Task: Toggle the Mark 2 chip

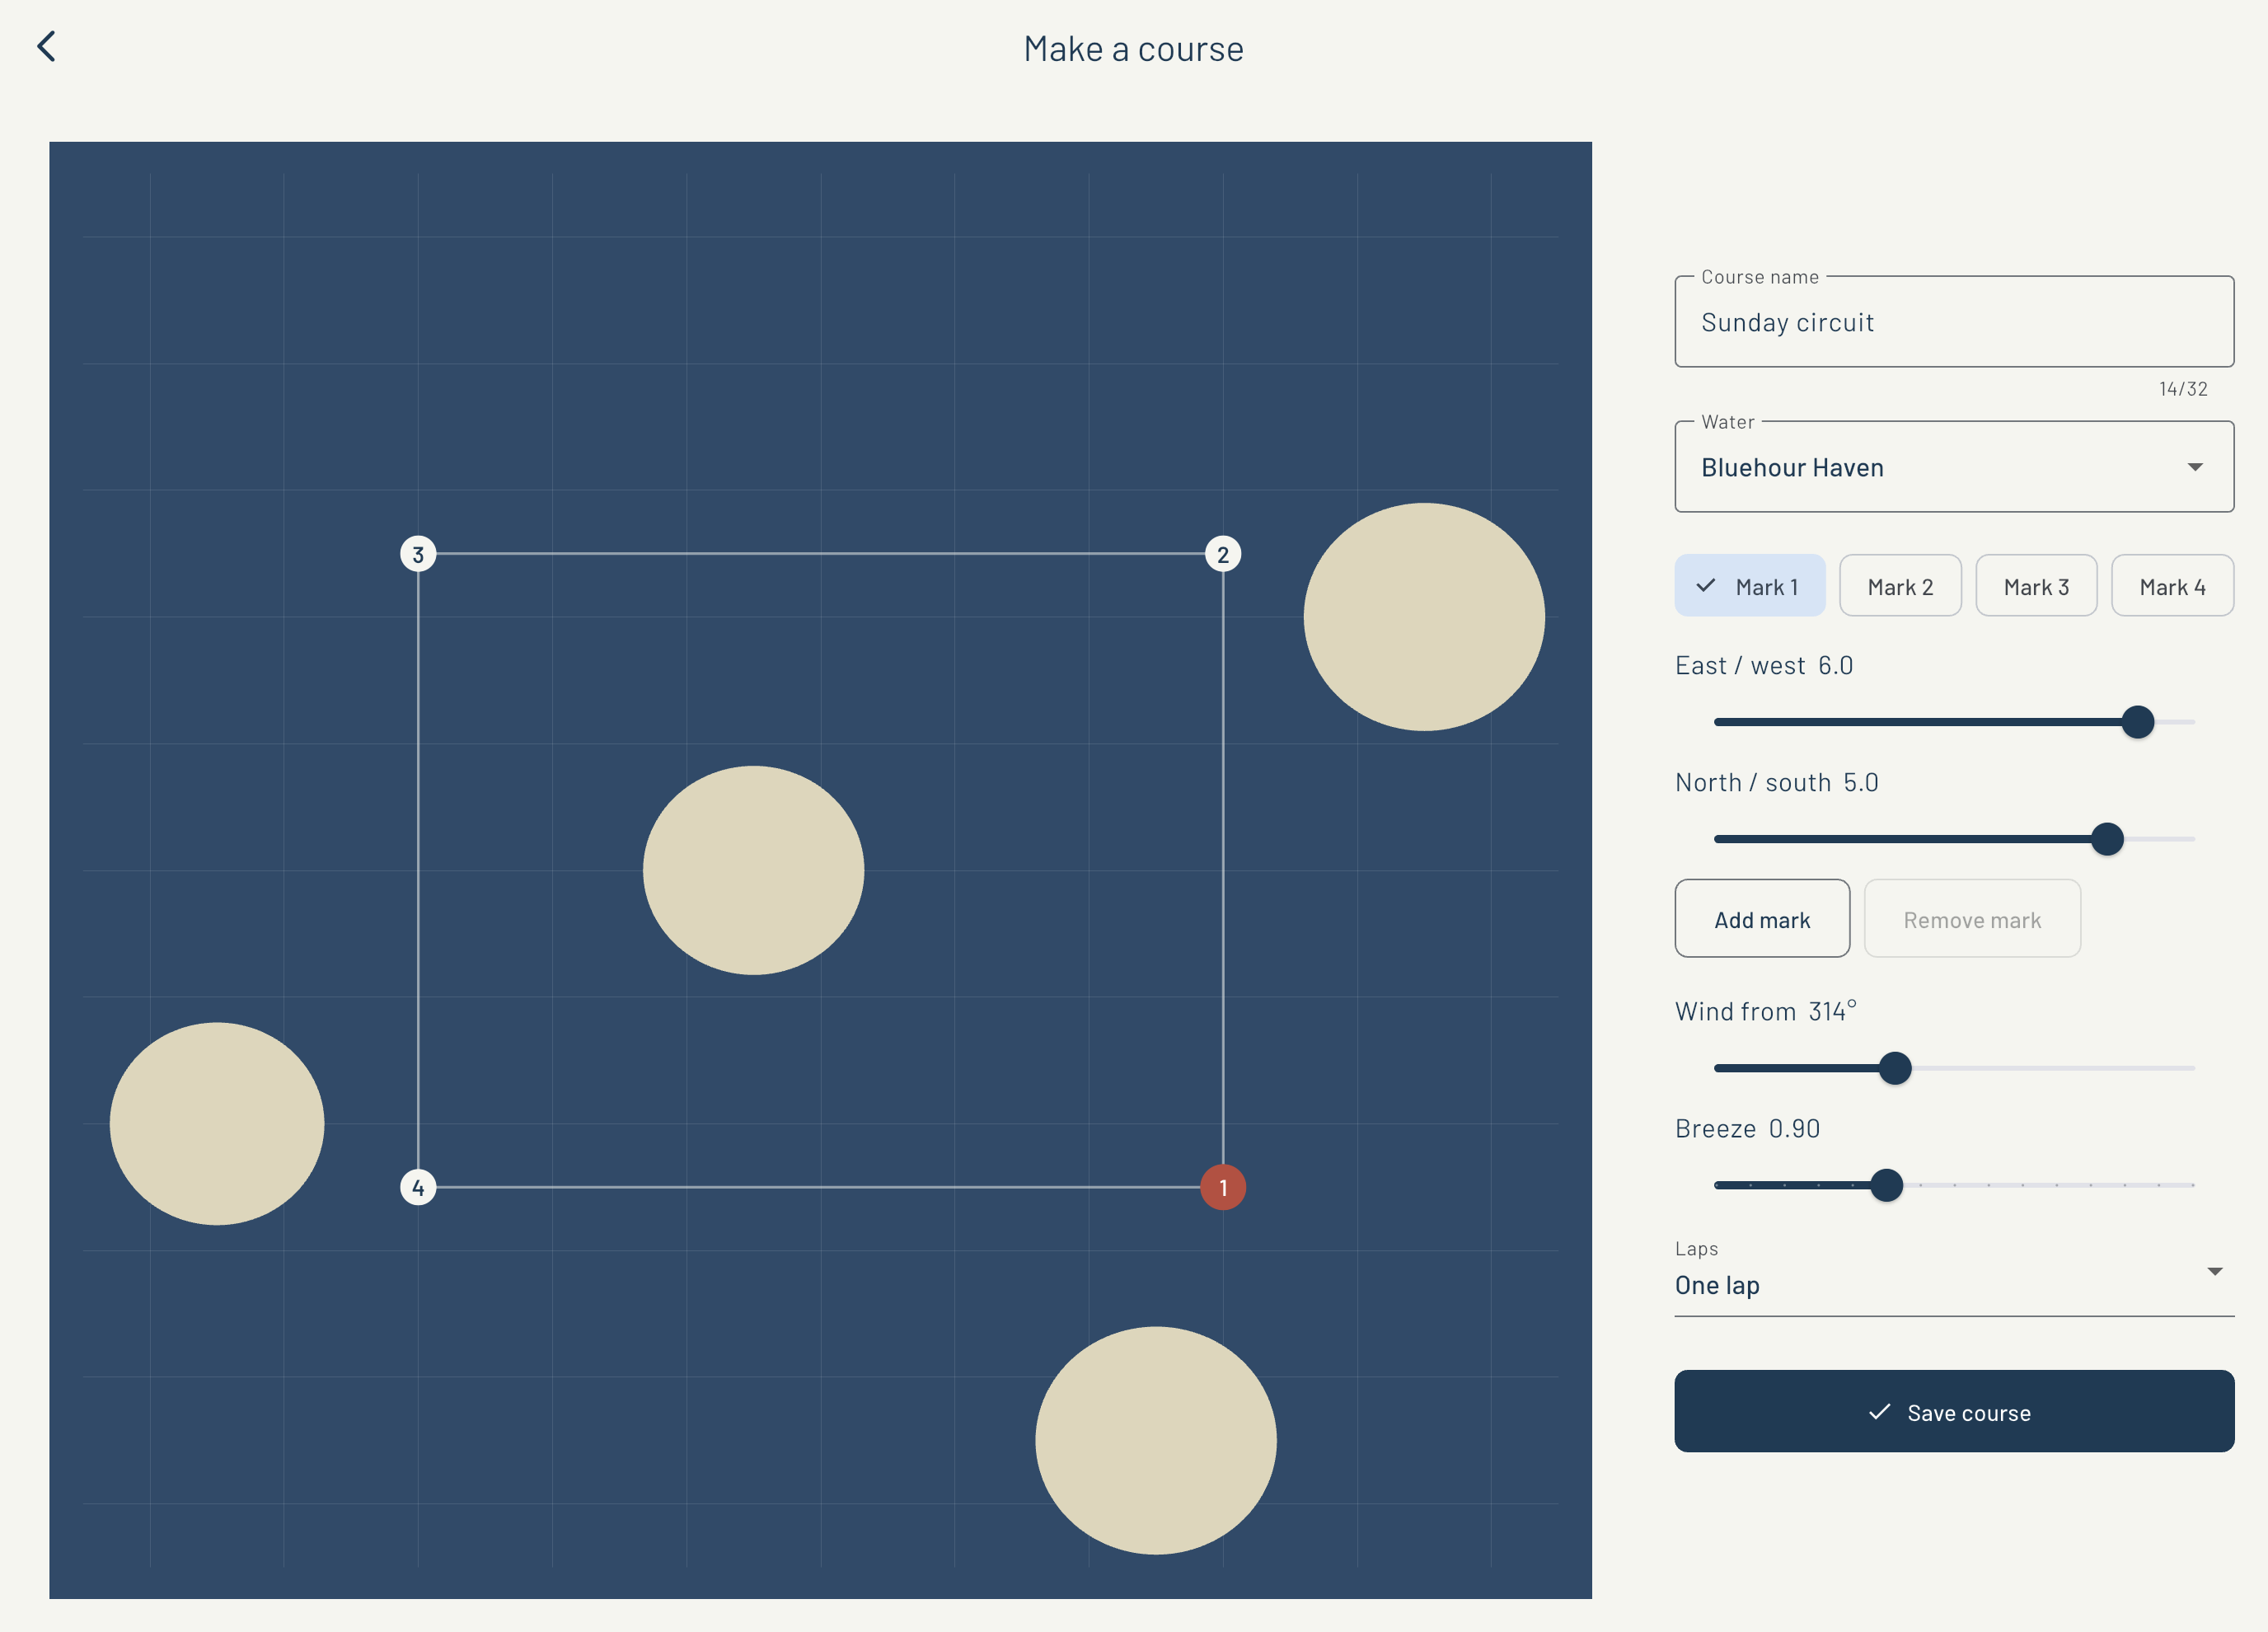Action: 1899,586
